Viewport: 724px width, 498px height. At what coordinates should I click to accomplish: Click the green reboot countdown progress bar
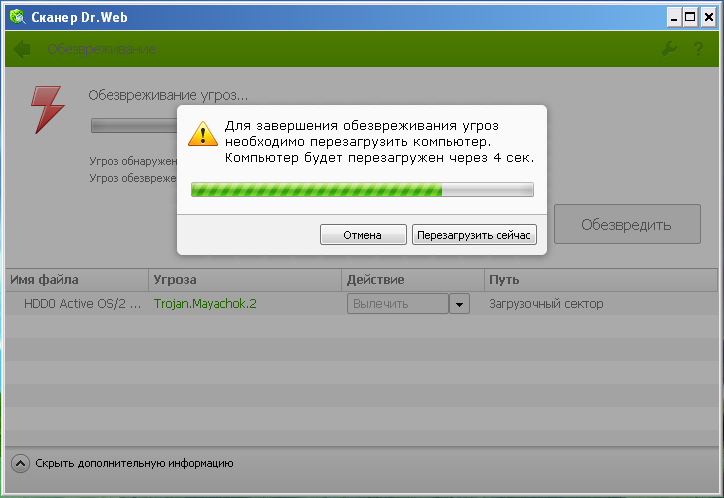pos(362,190)
